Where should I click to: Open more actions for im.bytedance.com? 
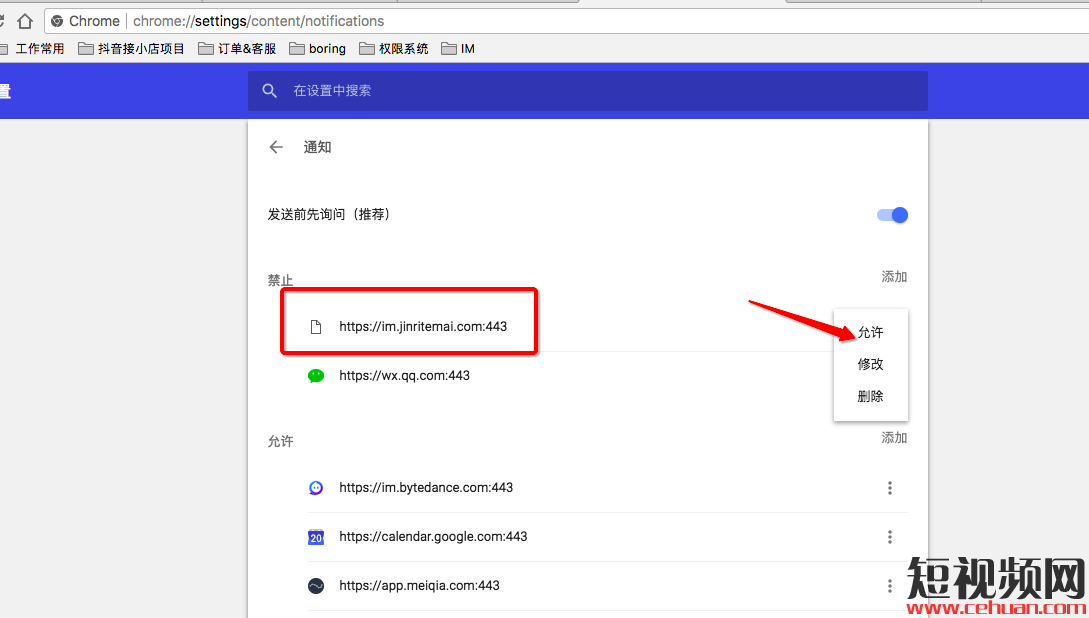[x=889, y=488]
